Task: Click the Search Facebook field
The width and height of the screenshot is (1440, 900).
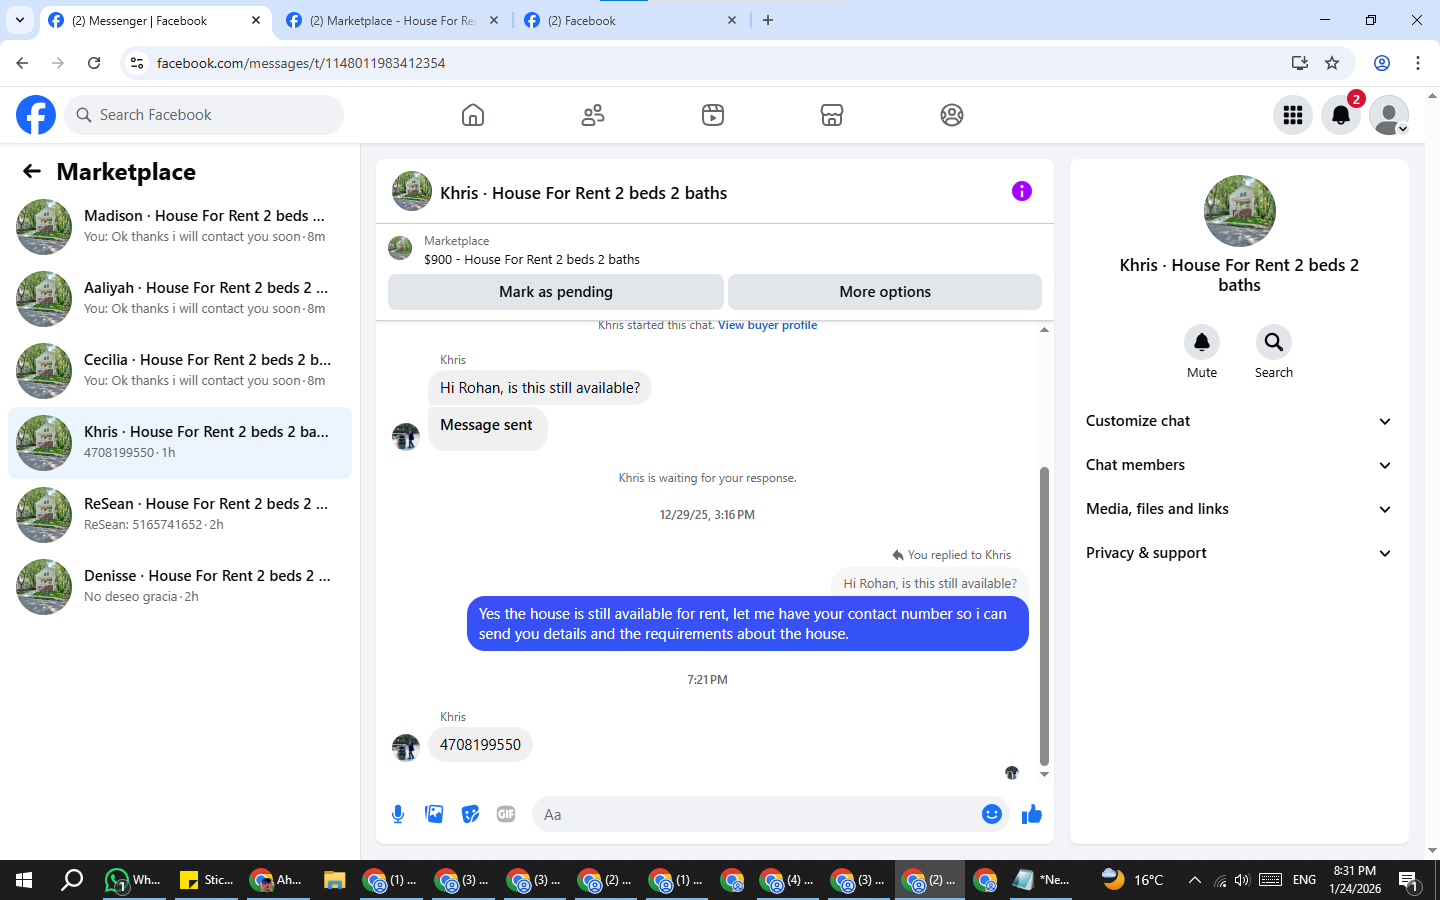Action: (204, 115)
